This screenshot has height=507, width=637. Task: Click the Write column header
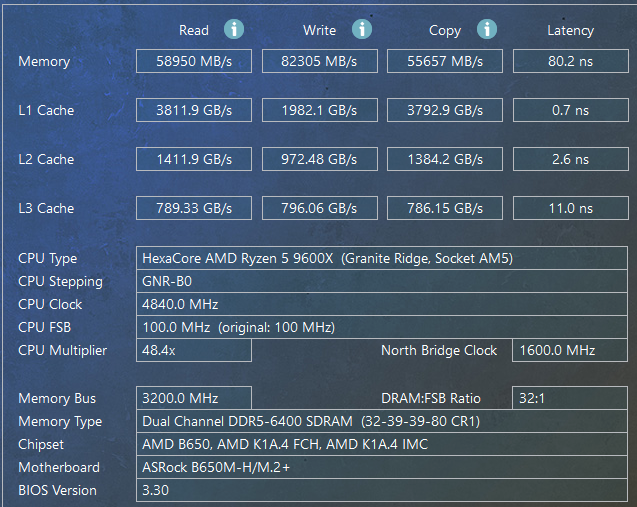tap(319, 30)
